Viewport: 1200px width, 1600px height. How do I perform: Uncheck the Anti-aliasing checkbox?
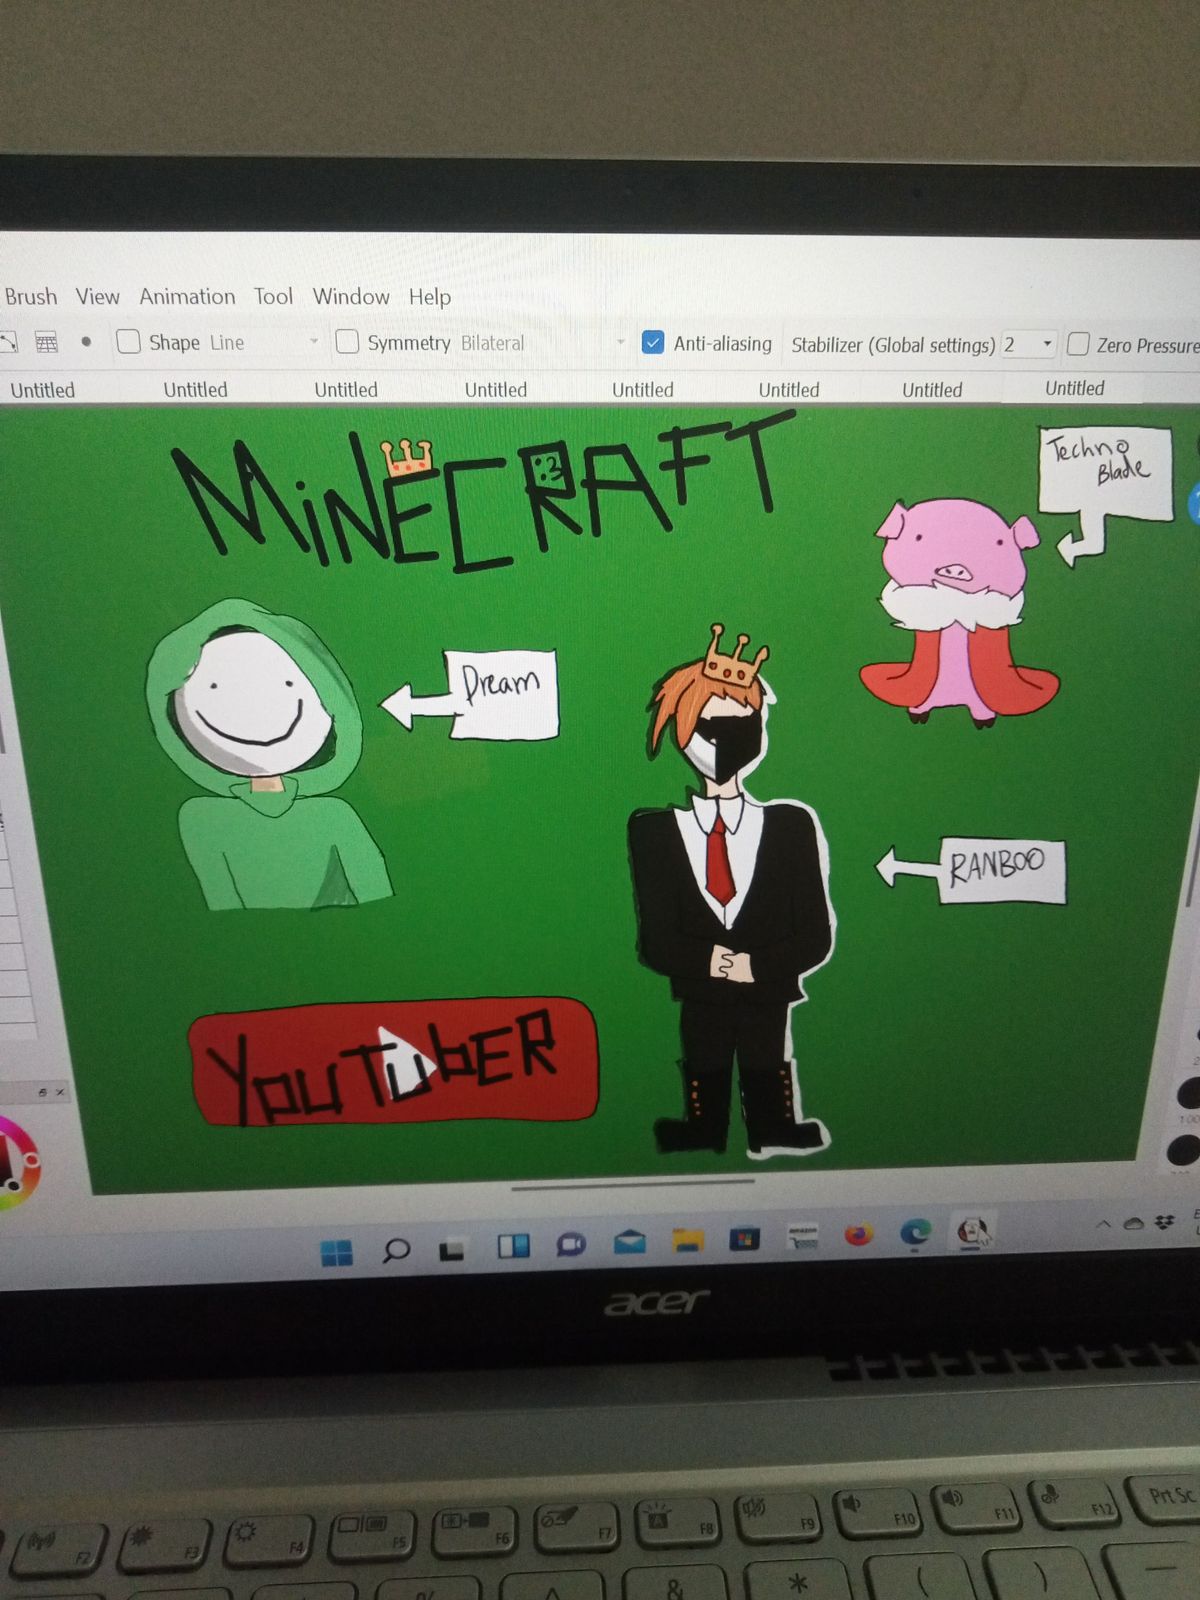(652, 342)
